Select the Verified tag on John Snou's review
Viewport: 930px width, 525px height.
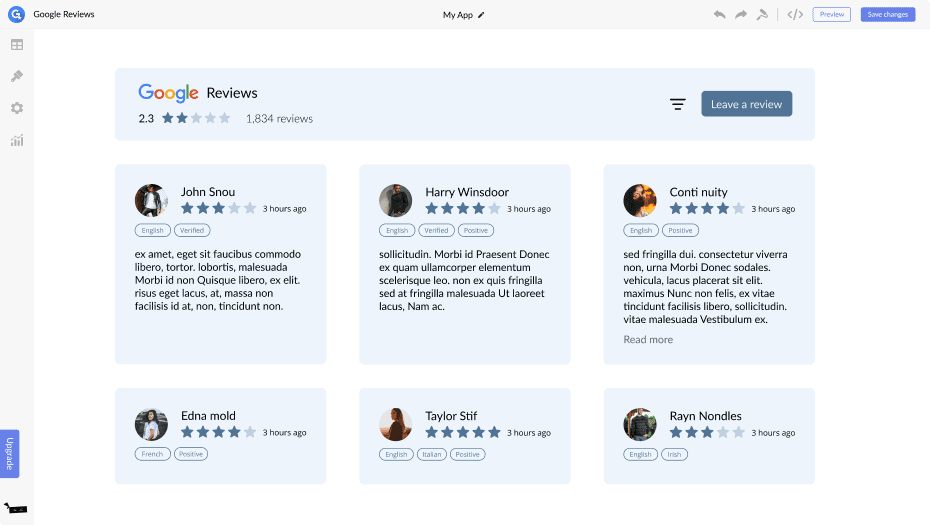pyautogui.click(x=192, y=230)
